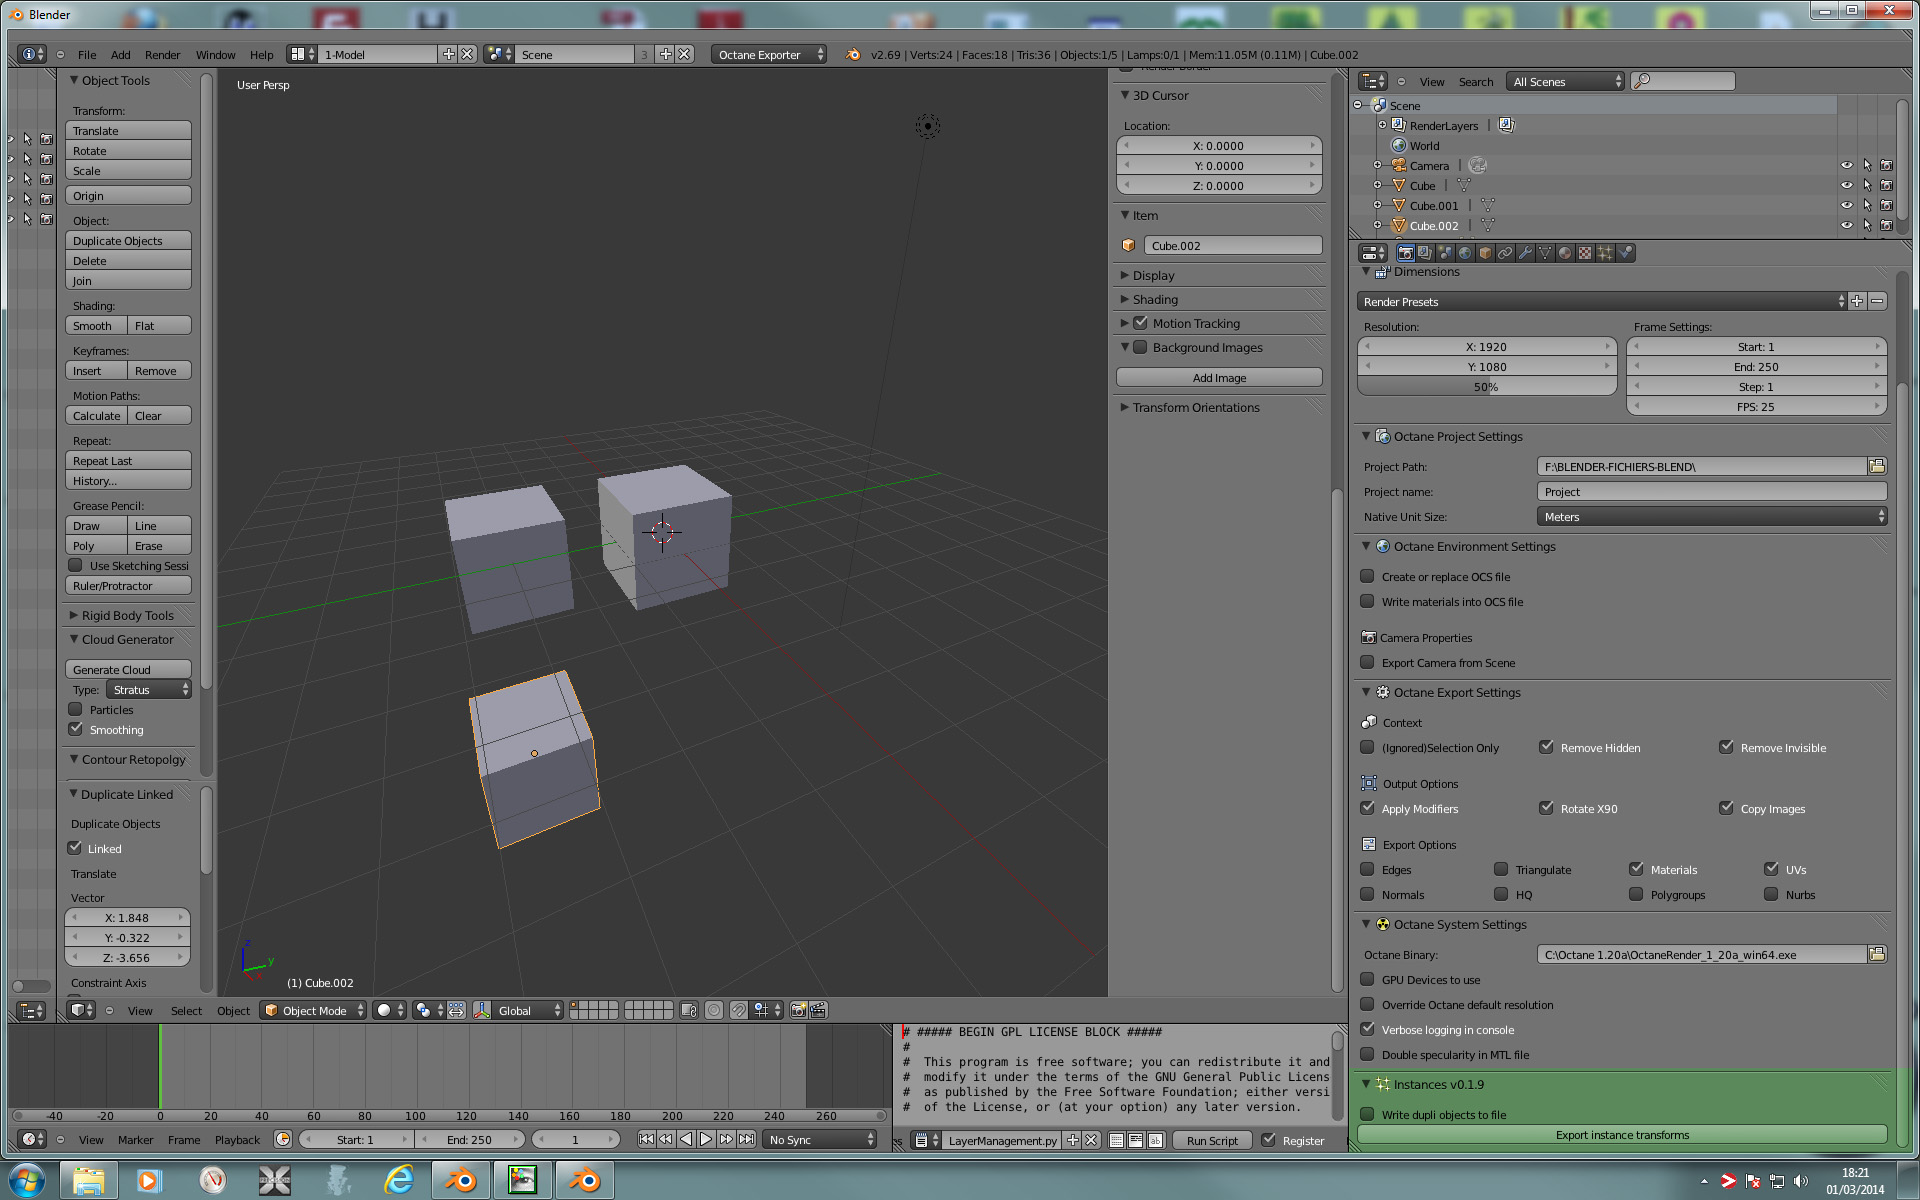This screenshot has width=1920, height=1200.
Task: Open the Native Unit Size Meters dropdown
Action: pos(1711,517)
